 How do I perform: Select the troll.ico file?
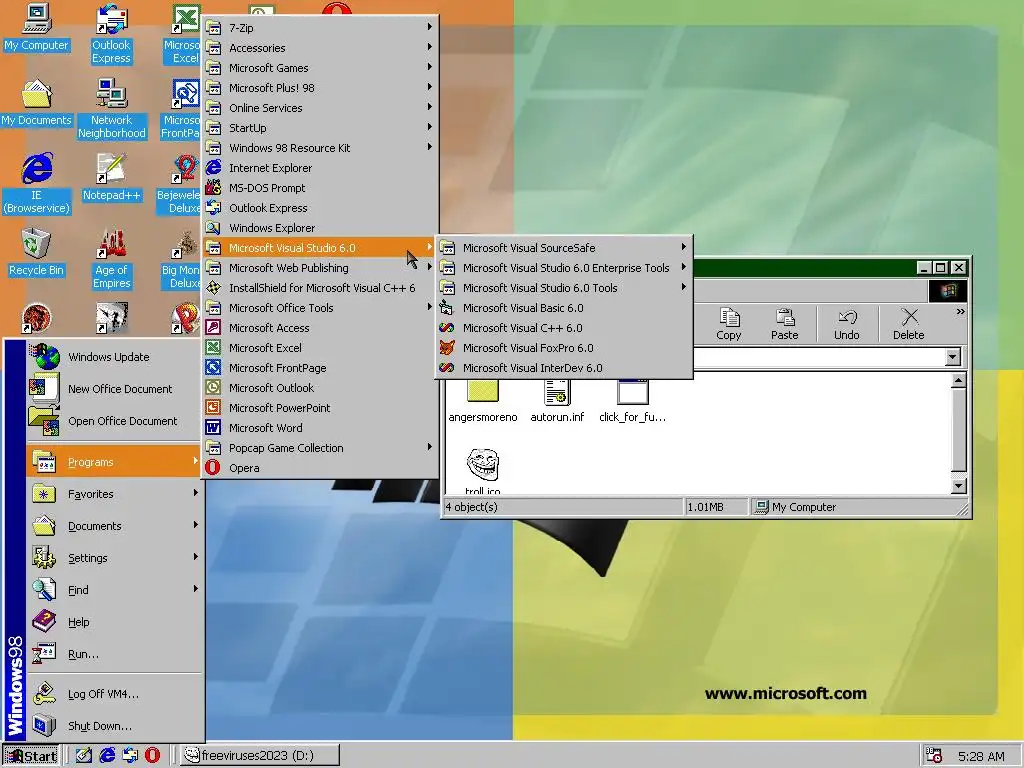pyautogui.click(x=483, y=472)
